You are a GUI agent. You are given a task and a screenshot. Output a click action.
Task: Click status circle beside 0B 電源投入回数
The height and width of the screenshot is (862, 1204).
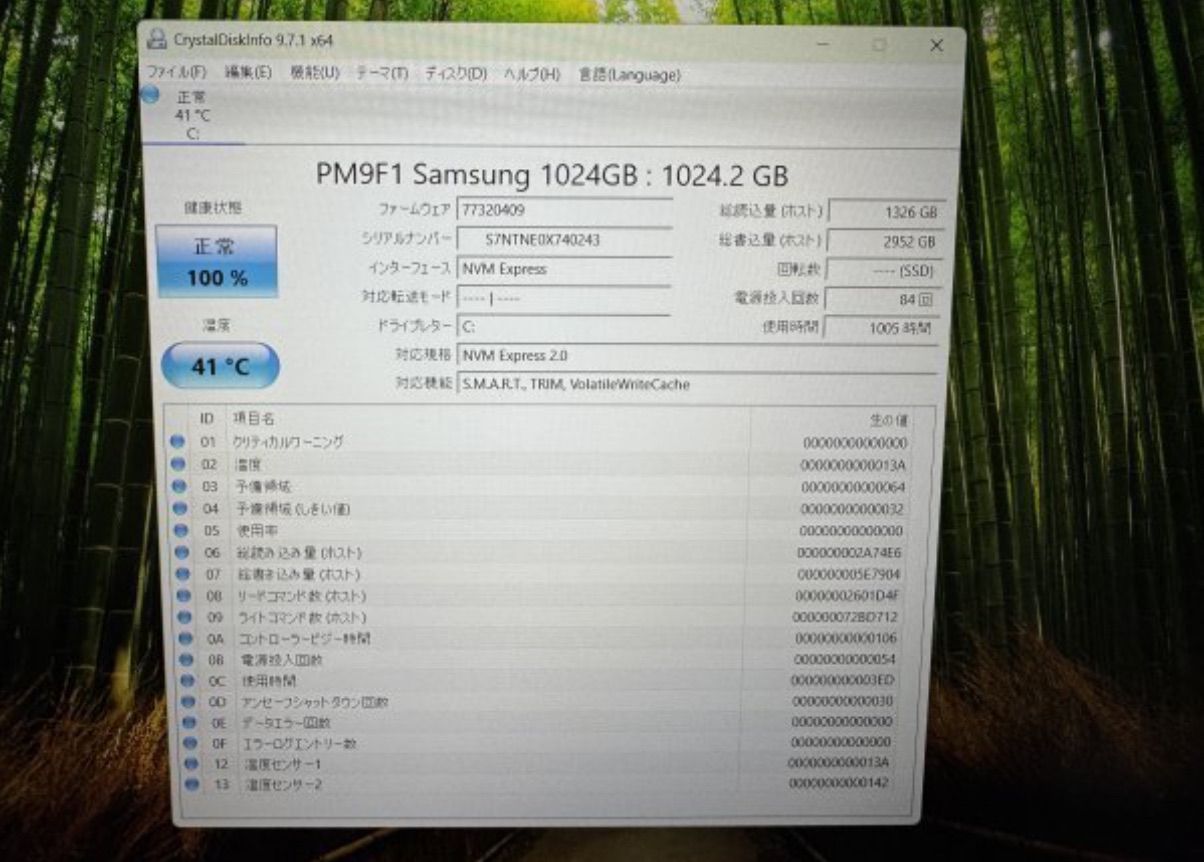(185, 660)
